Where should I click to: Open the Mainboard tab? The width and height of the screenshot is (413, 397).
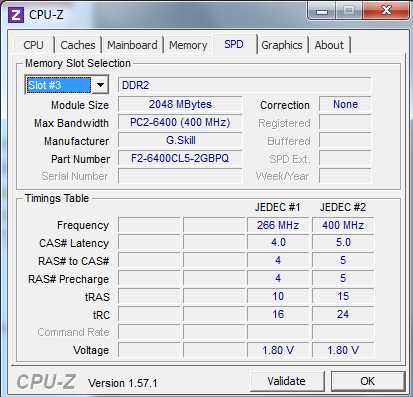tap(132, 45)
